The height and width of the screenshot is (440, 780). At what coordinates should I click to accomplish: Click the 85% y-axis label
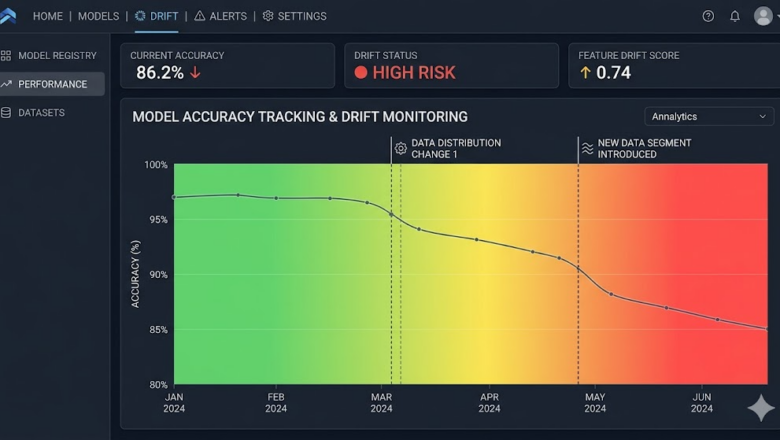coord(158,330)
